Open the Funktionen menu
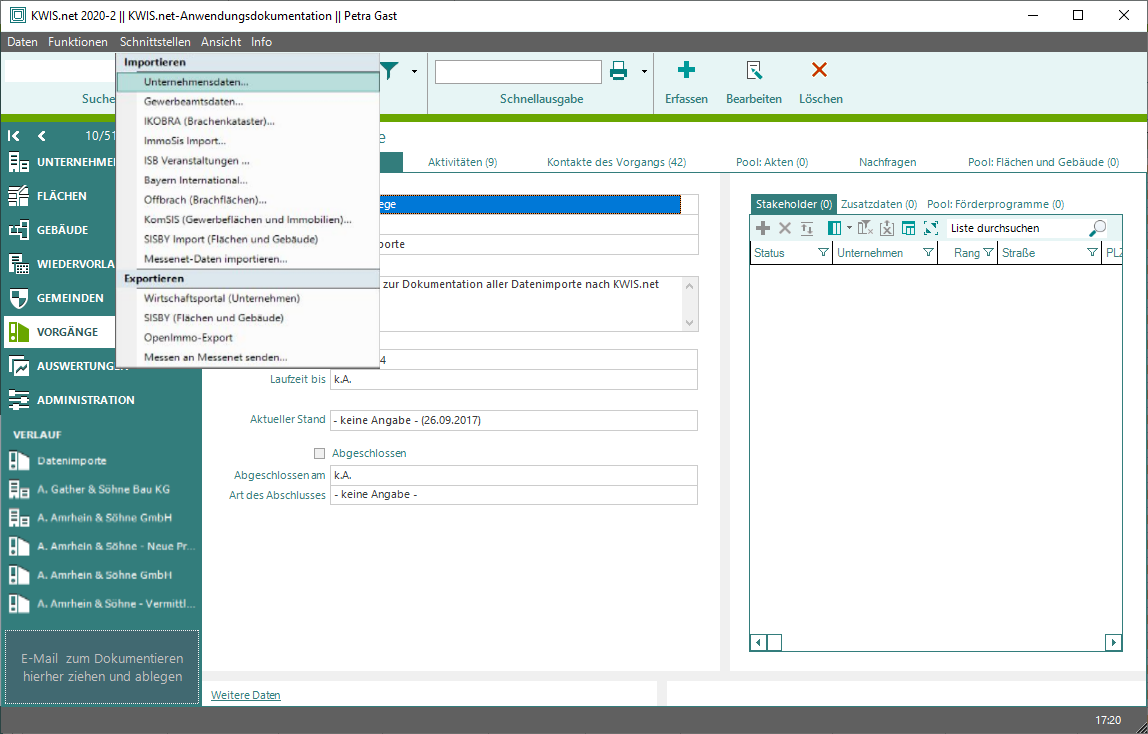This screenshot has width=1148, height=734. click(78, 42)
